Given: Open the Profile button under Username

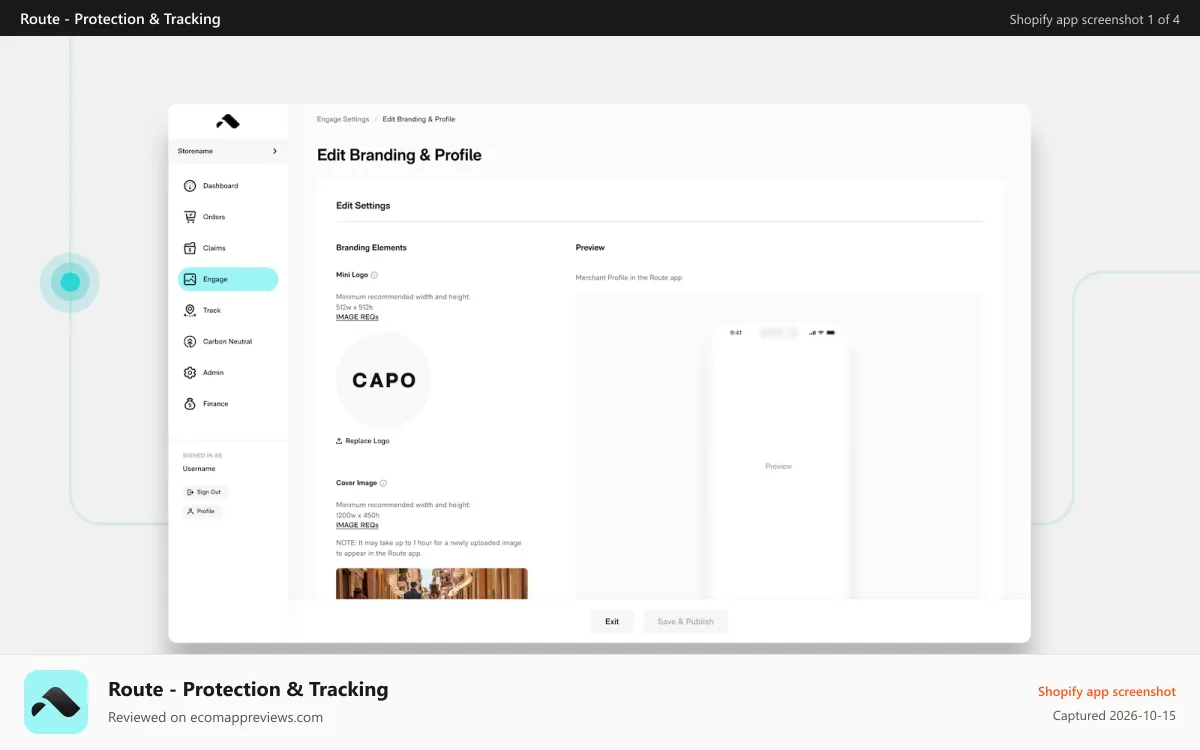Looking at the screenshot, I should (x=201, y=511).
